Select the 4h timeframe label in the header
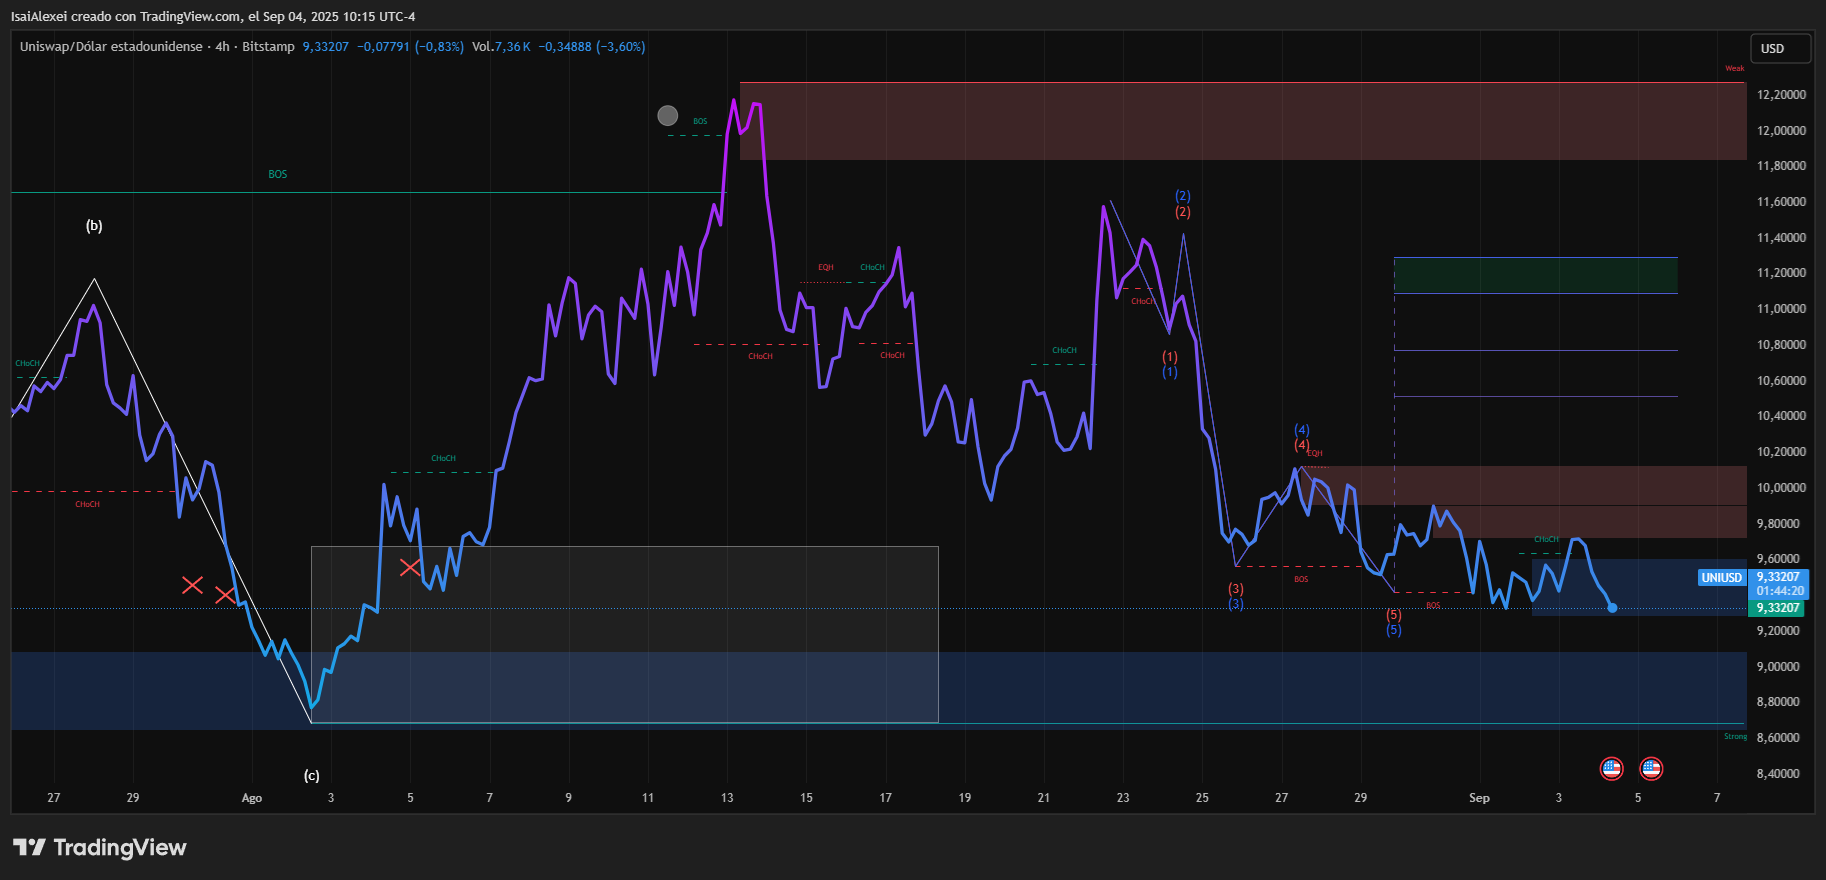The width and height of the screenshot is (1826, 880). click(x=222, y=47)
